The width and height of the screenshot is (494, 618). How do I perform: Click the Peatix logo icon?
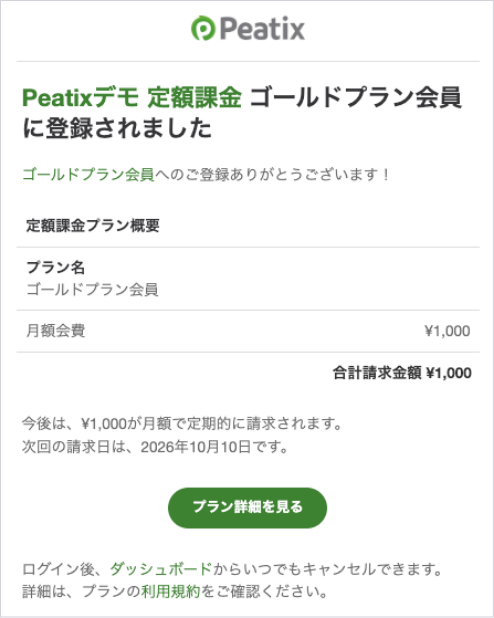[203, 28]
